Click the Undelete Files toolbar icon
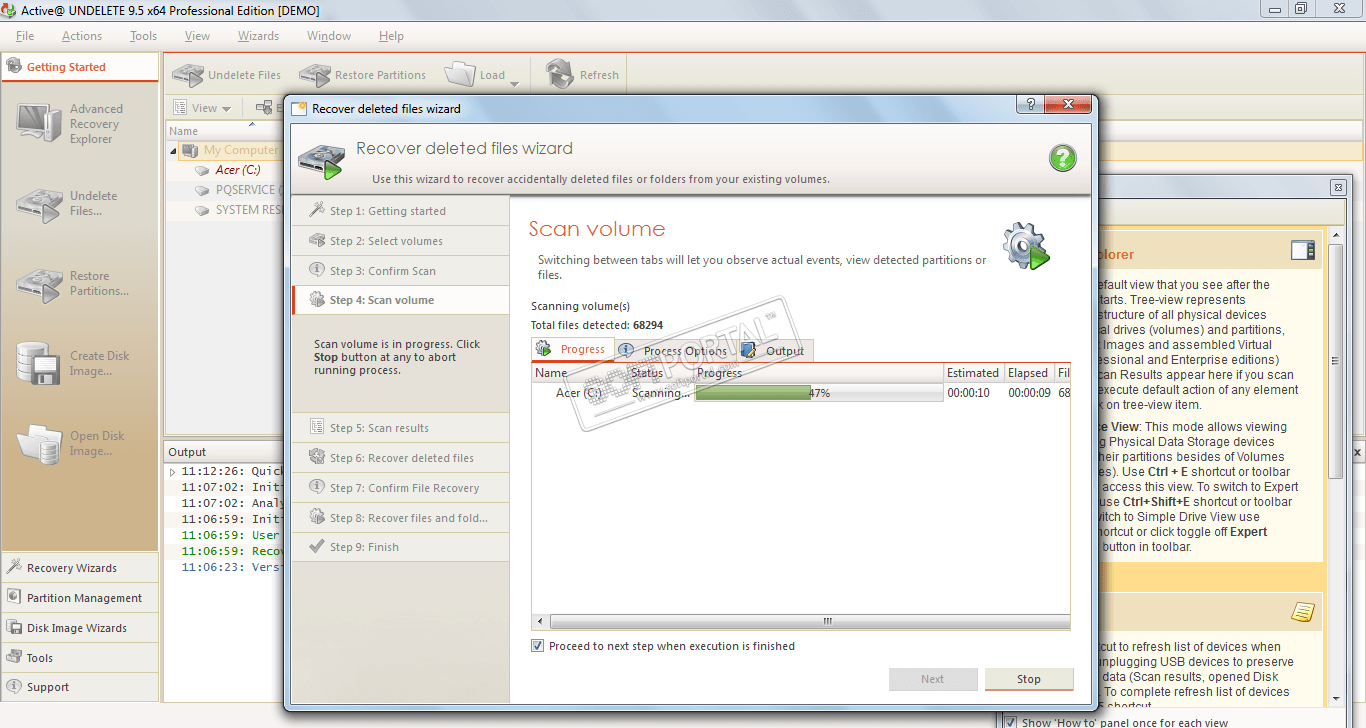This screenshot has width=1366, height=728. tap(188, 75)
